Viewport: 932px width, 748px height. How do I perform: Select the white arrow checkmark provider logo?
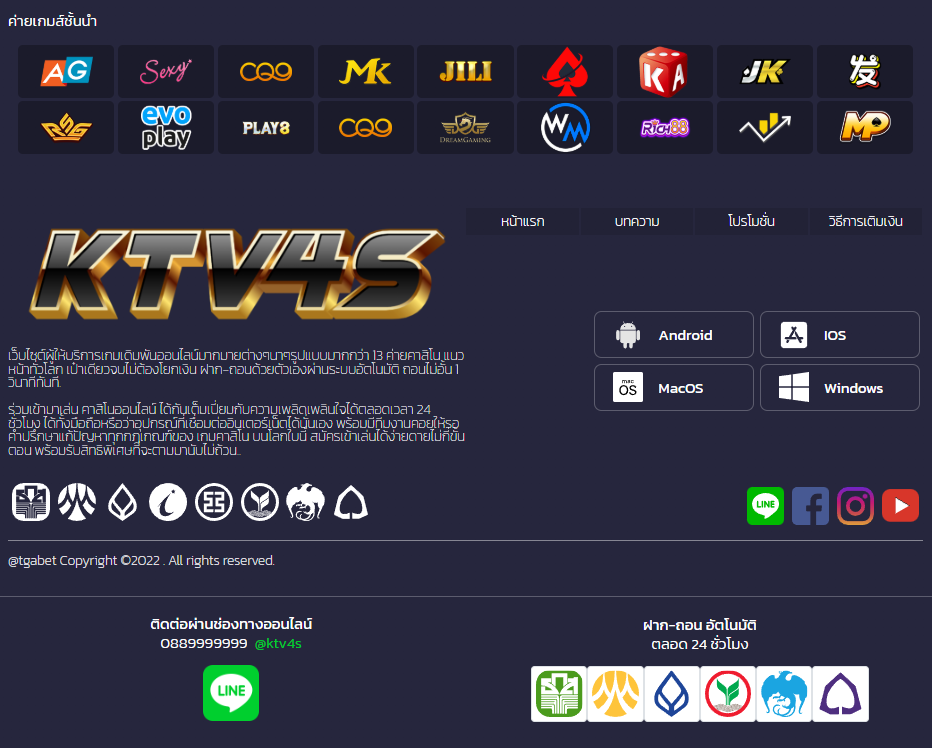[x=765, y=127]
